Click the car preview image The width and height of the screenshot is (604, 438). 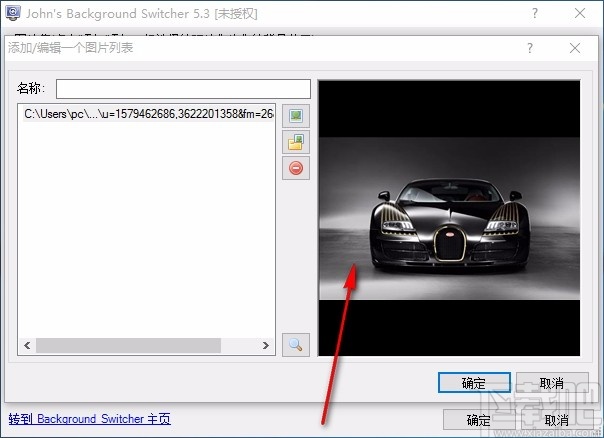[x=449, y=218]
